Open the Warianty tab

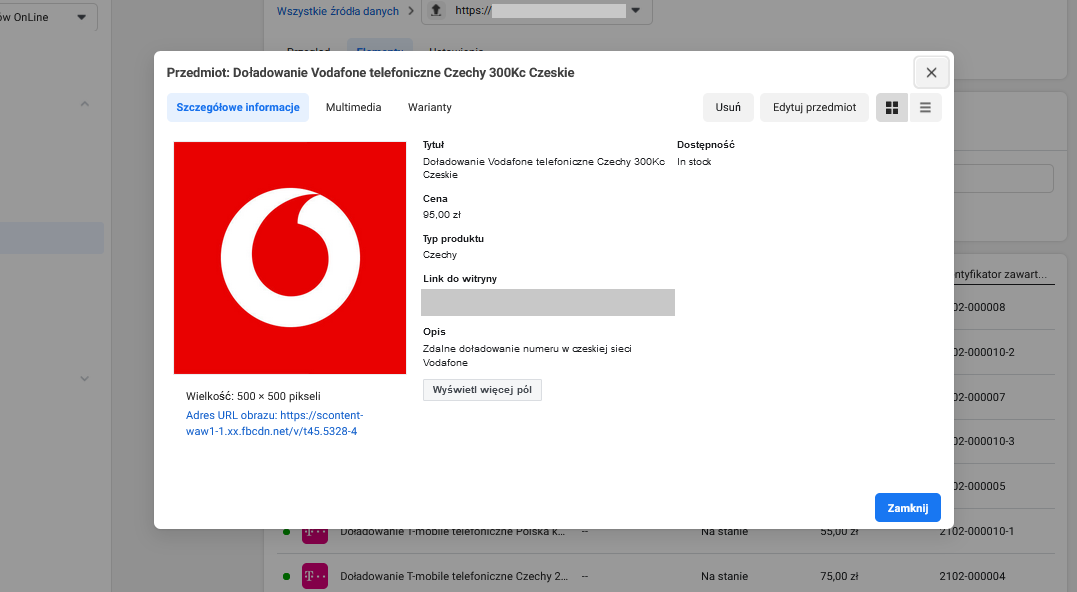(x=429, y=107)
